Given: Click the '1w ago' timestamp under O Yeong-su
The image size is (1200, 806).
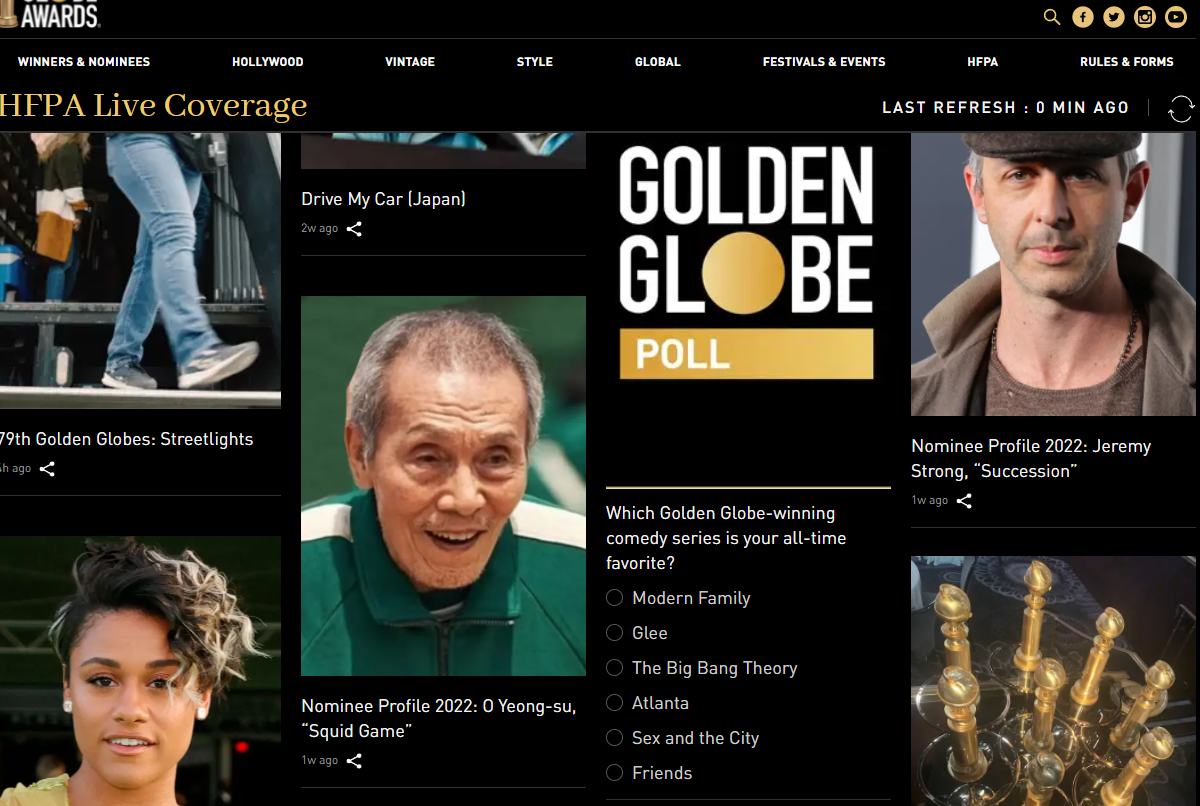Looking at the screenshot, I should pos(320,761).
